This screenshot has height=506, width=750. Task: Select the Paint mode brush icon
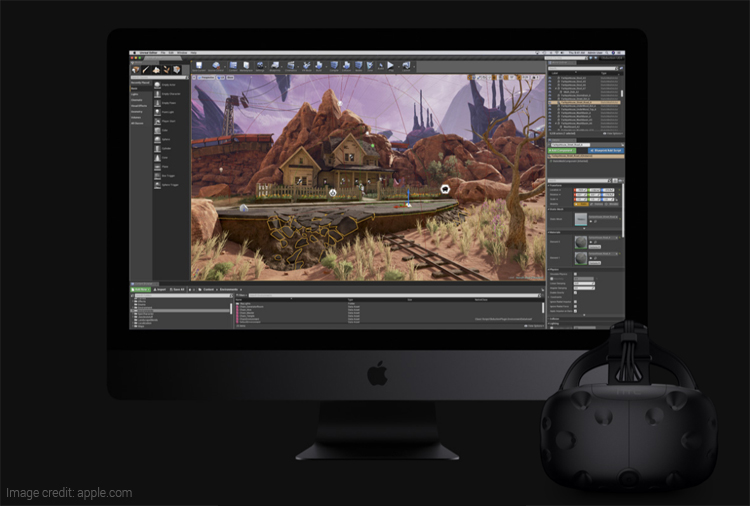(146, 69)
